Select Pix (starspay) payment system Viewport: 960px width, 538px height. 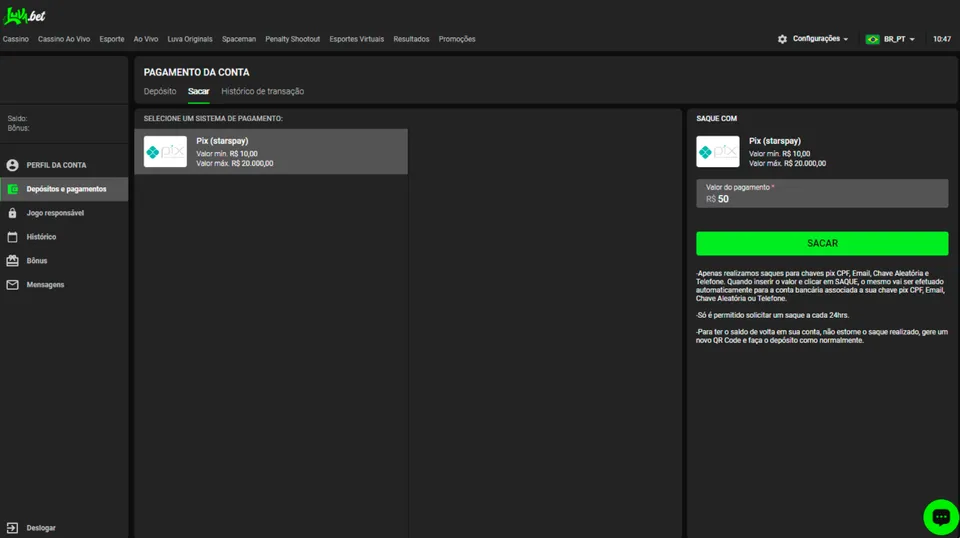271,152
